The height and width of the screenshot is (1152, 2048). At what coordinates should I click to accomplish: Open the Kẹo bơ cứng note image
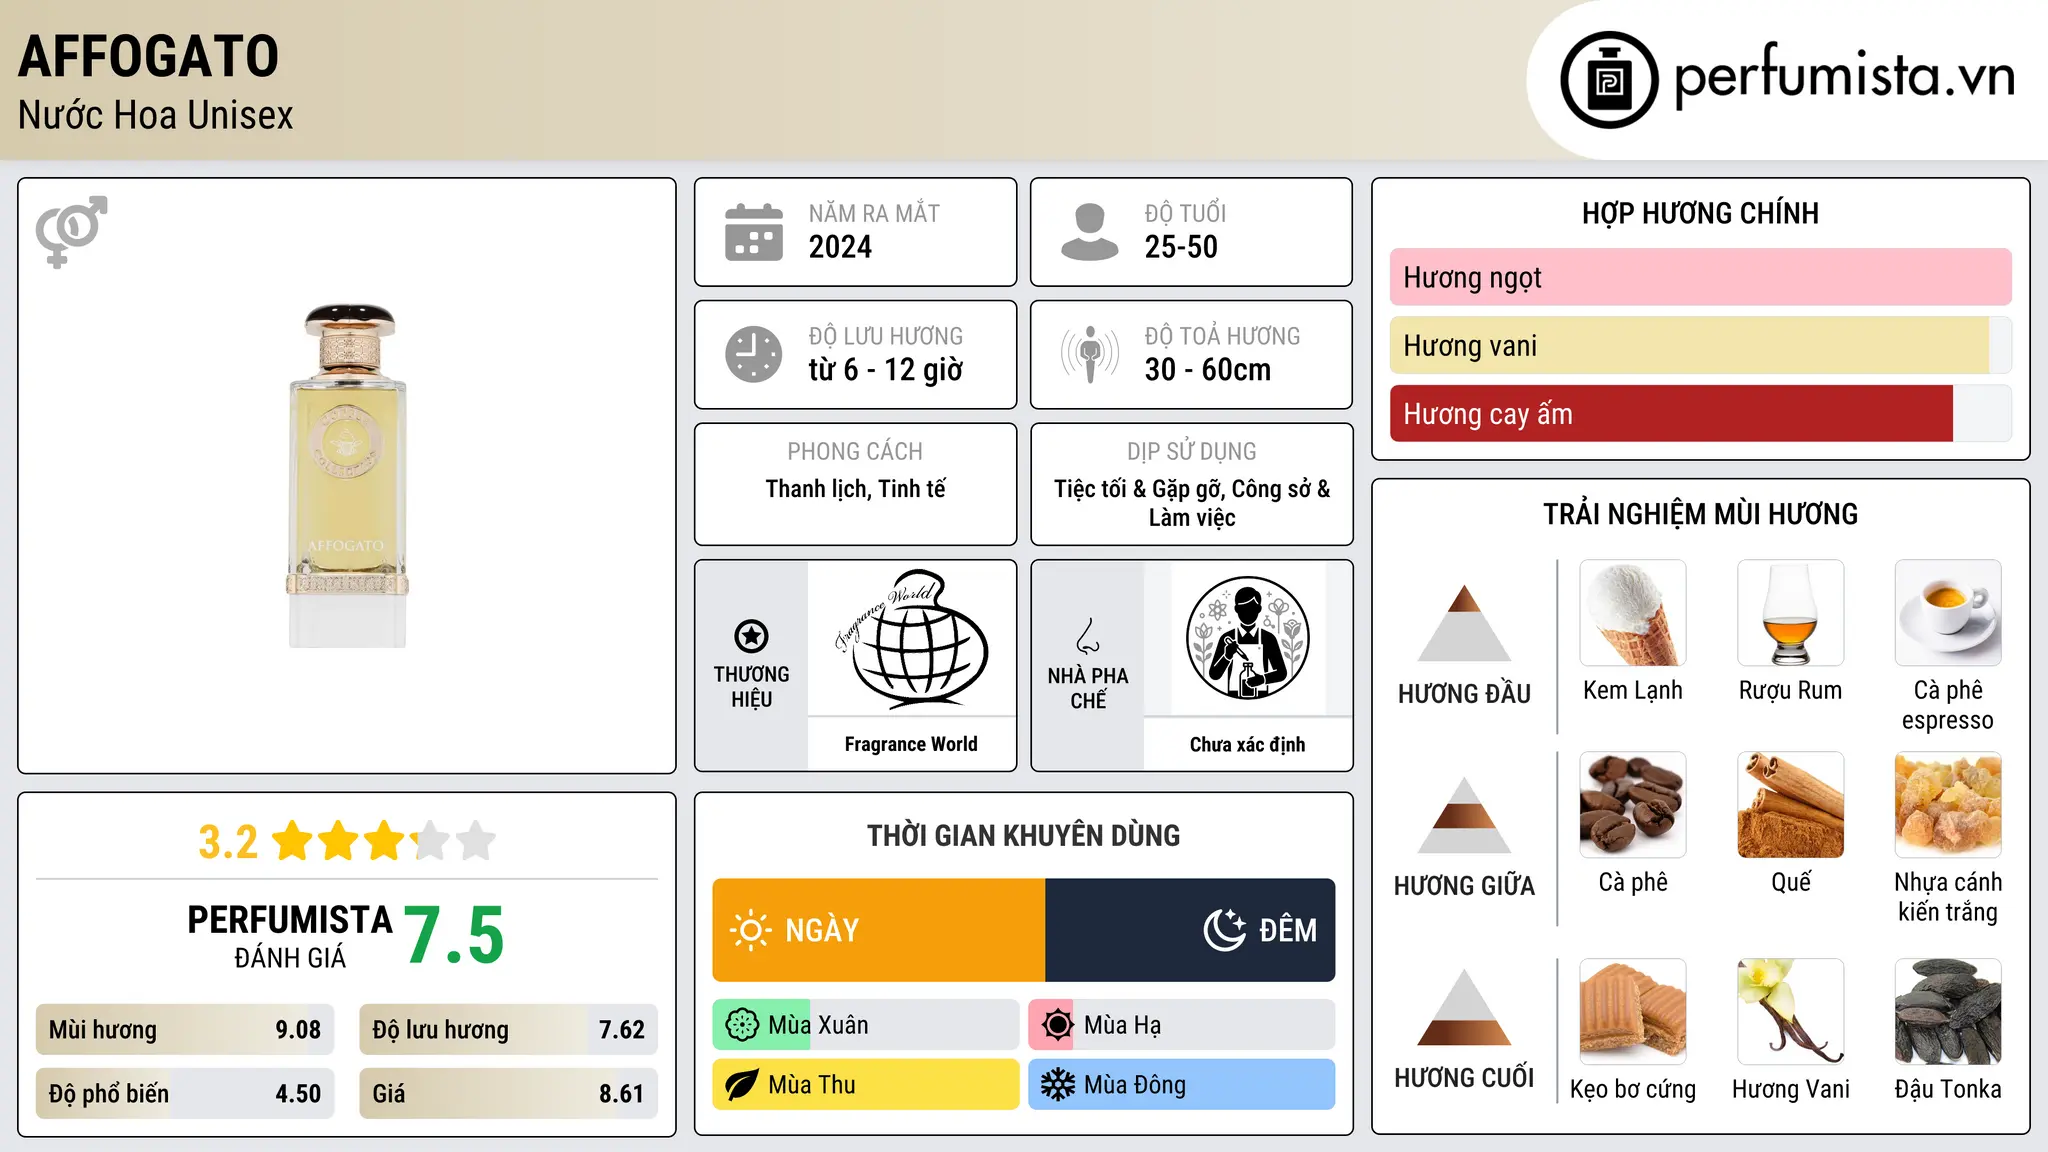click(x=1633, y=1012)
